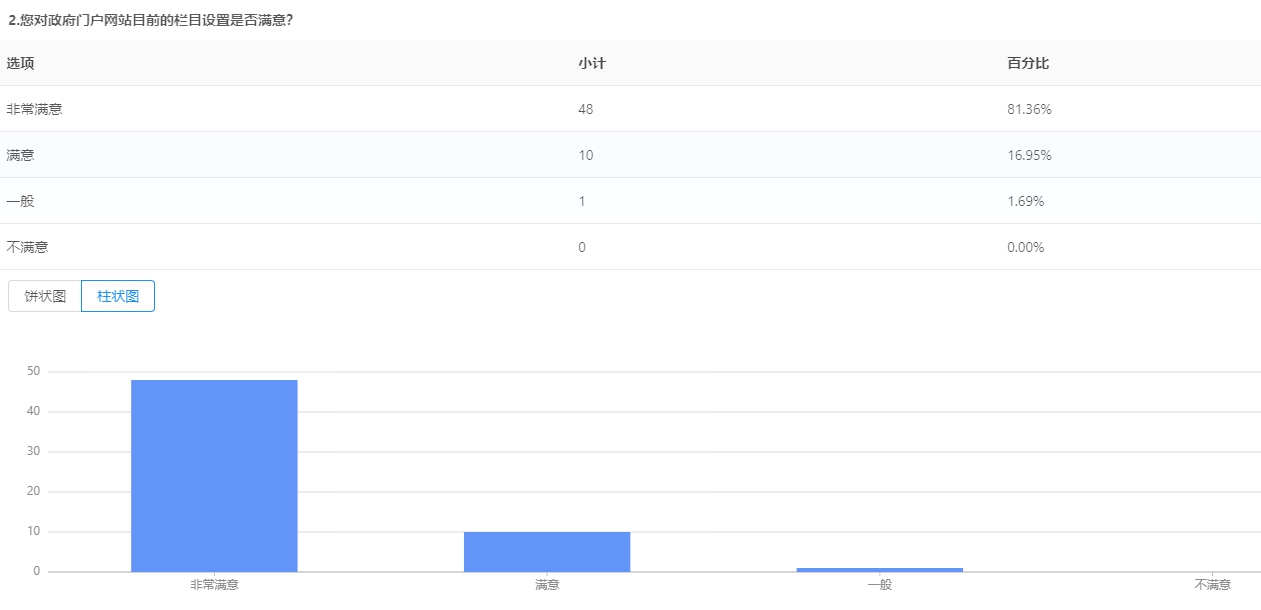
Task: Click the 满意 bar in the chart
Action: 547,551
